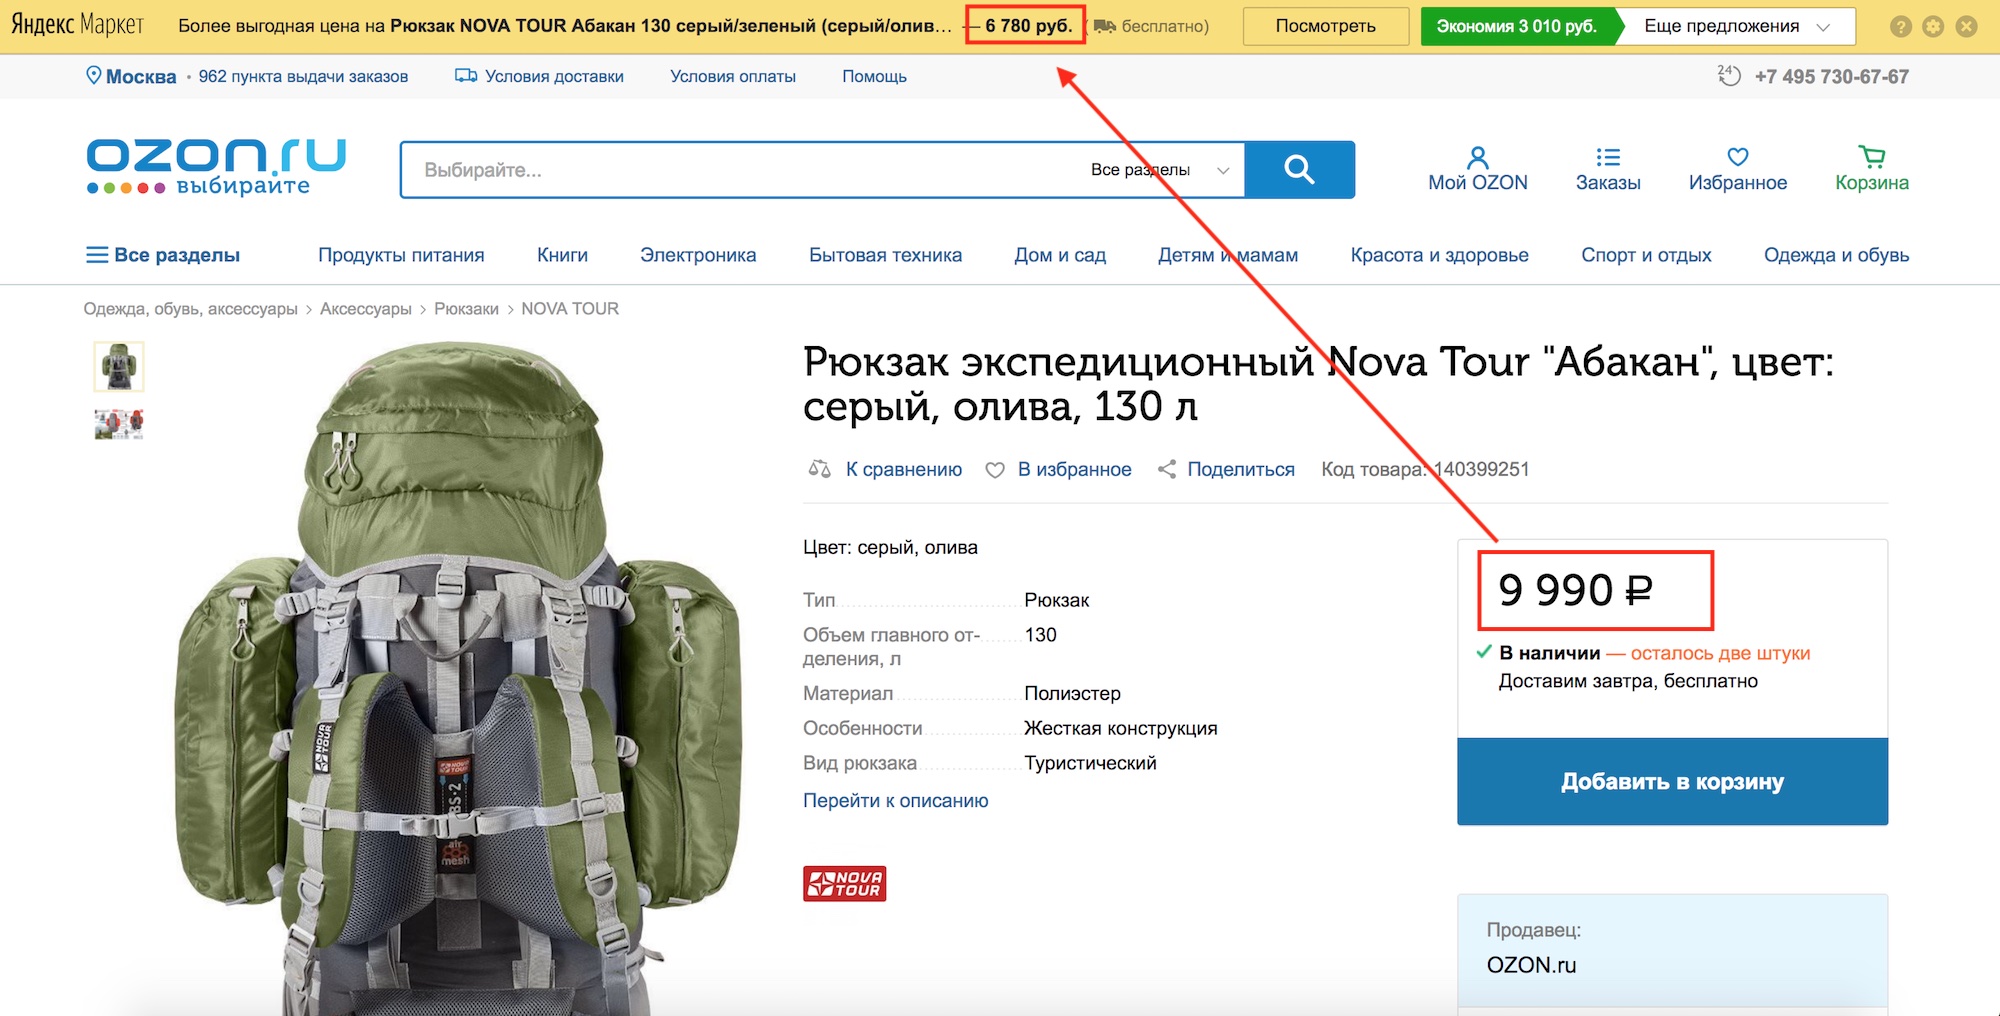Click Доставим завтра, бесплатно text
Viewport: 2000px width, 1016px height.
1628,681
